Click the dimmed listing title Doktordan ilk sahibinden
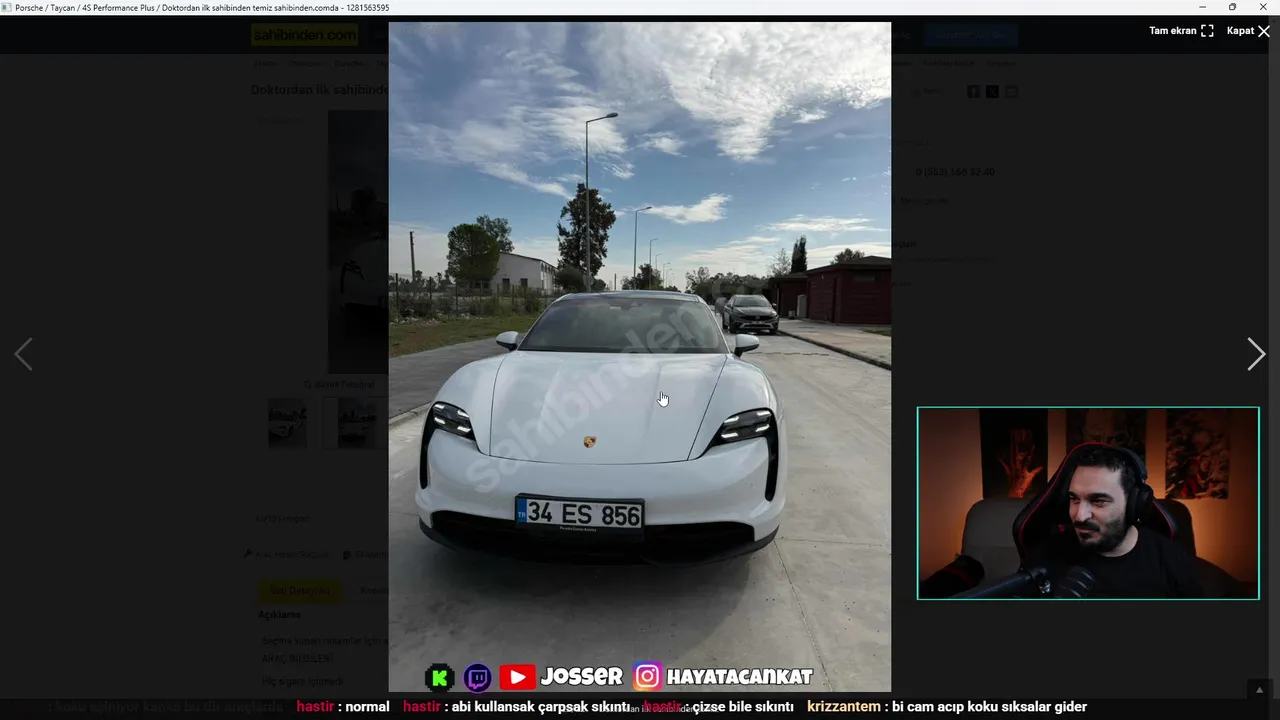 319,90
